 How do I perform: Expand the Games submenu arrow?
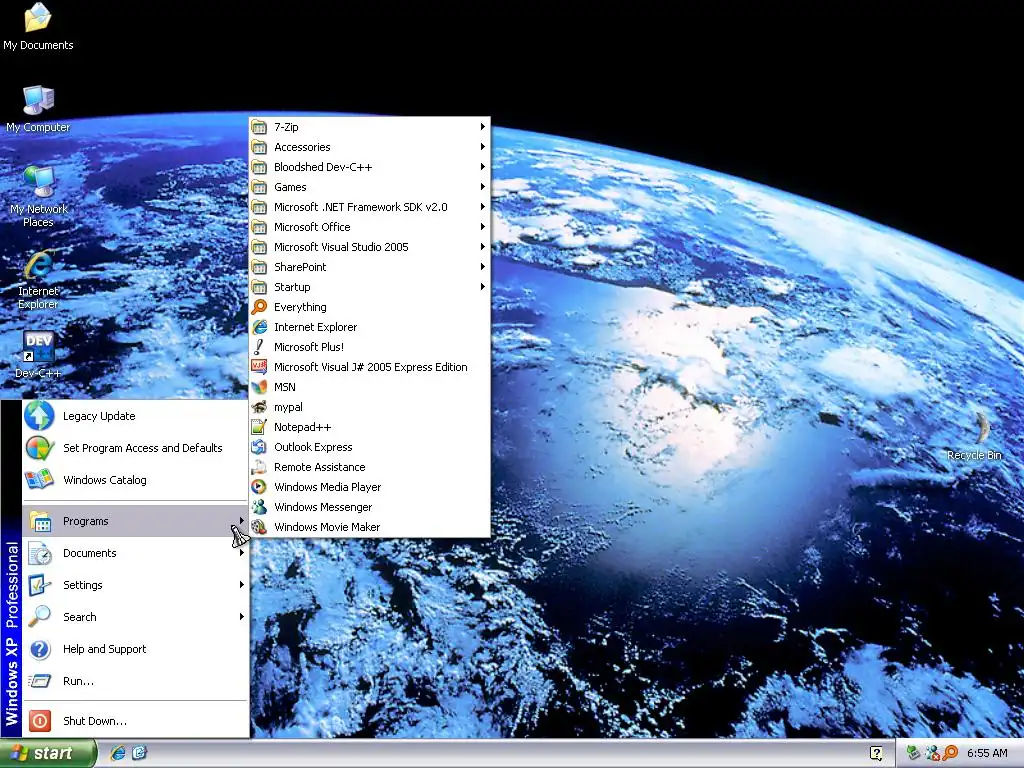[x=483, y=187]
